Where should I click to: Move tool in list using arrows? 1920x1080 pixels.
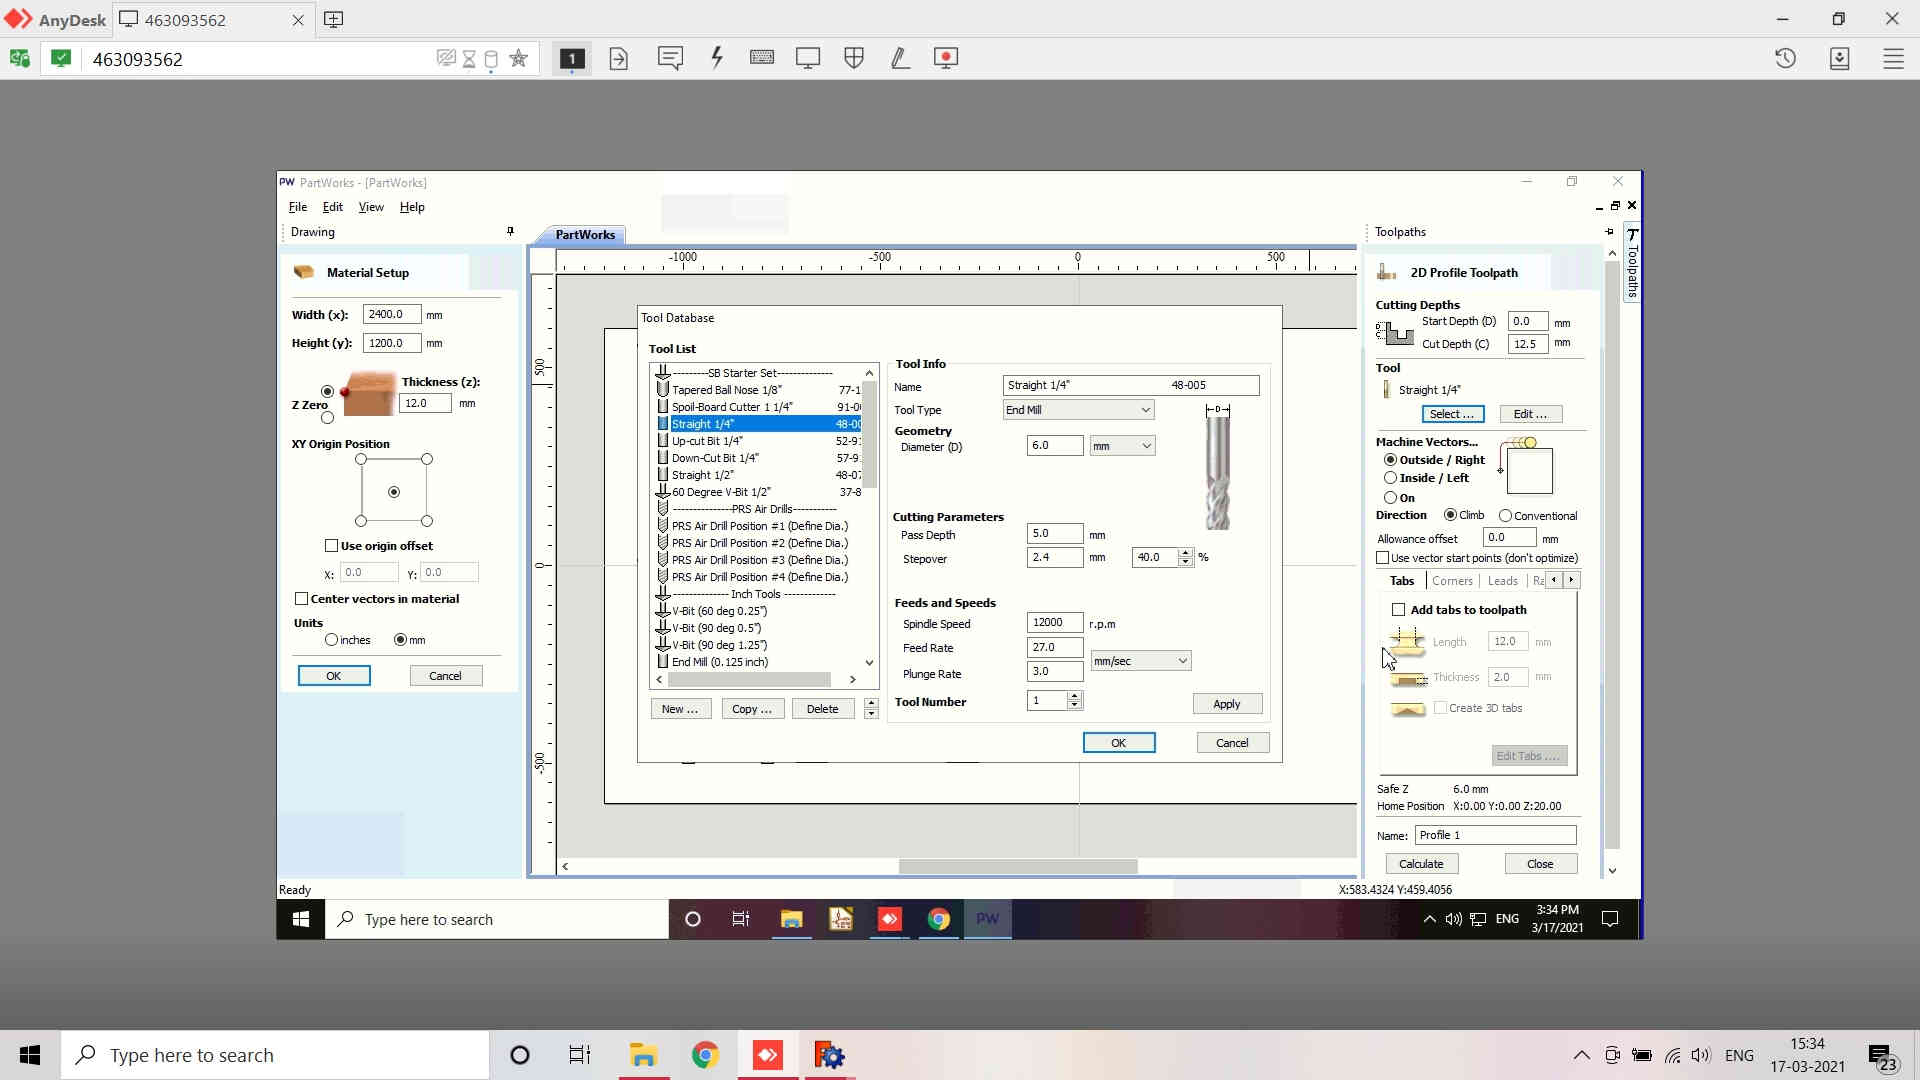click(871, 709)
